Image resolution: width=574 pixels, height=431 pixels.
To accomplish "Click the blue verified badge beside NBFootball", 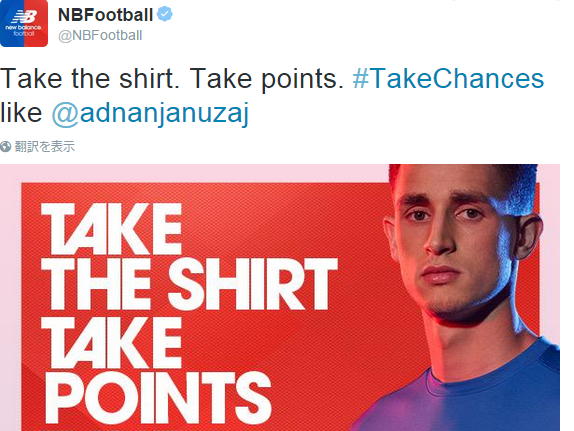I will (x=165, y=14).
